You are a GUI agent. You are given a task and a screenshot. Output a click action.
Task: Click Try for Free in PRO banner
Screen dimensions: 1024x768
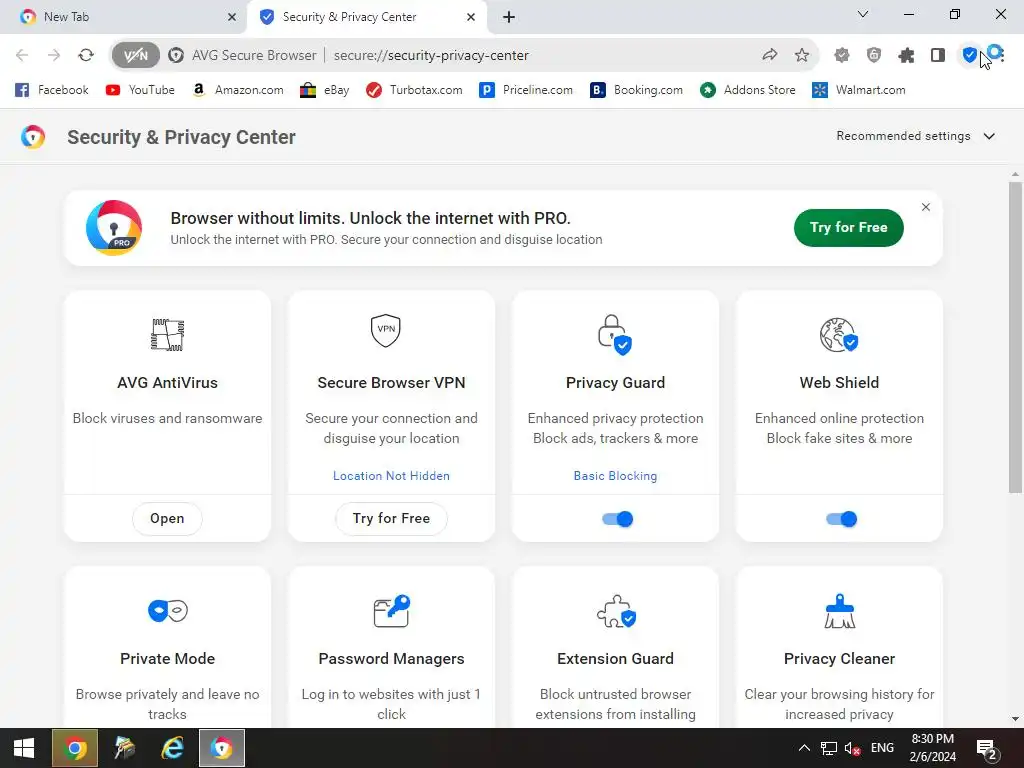click(848, 227)
